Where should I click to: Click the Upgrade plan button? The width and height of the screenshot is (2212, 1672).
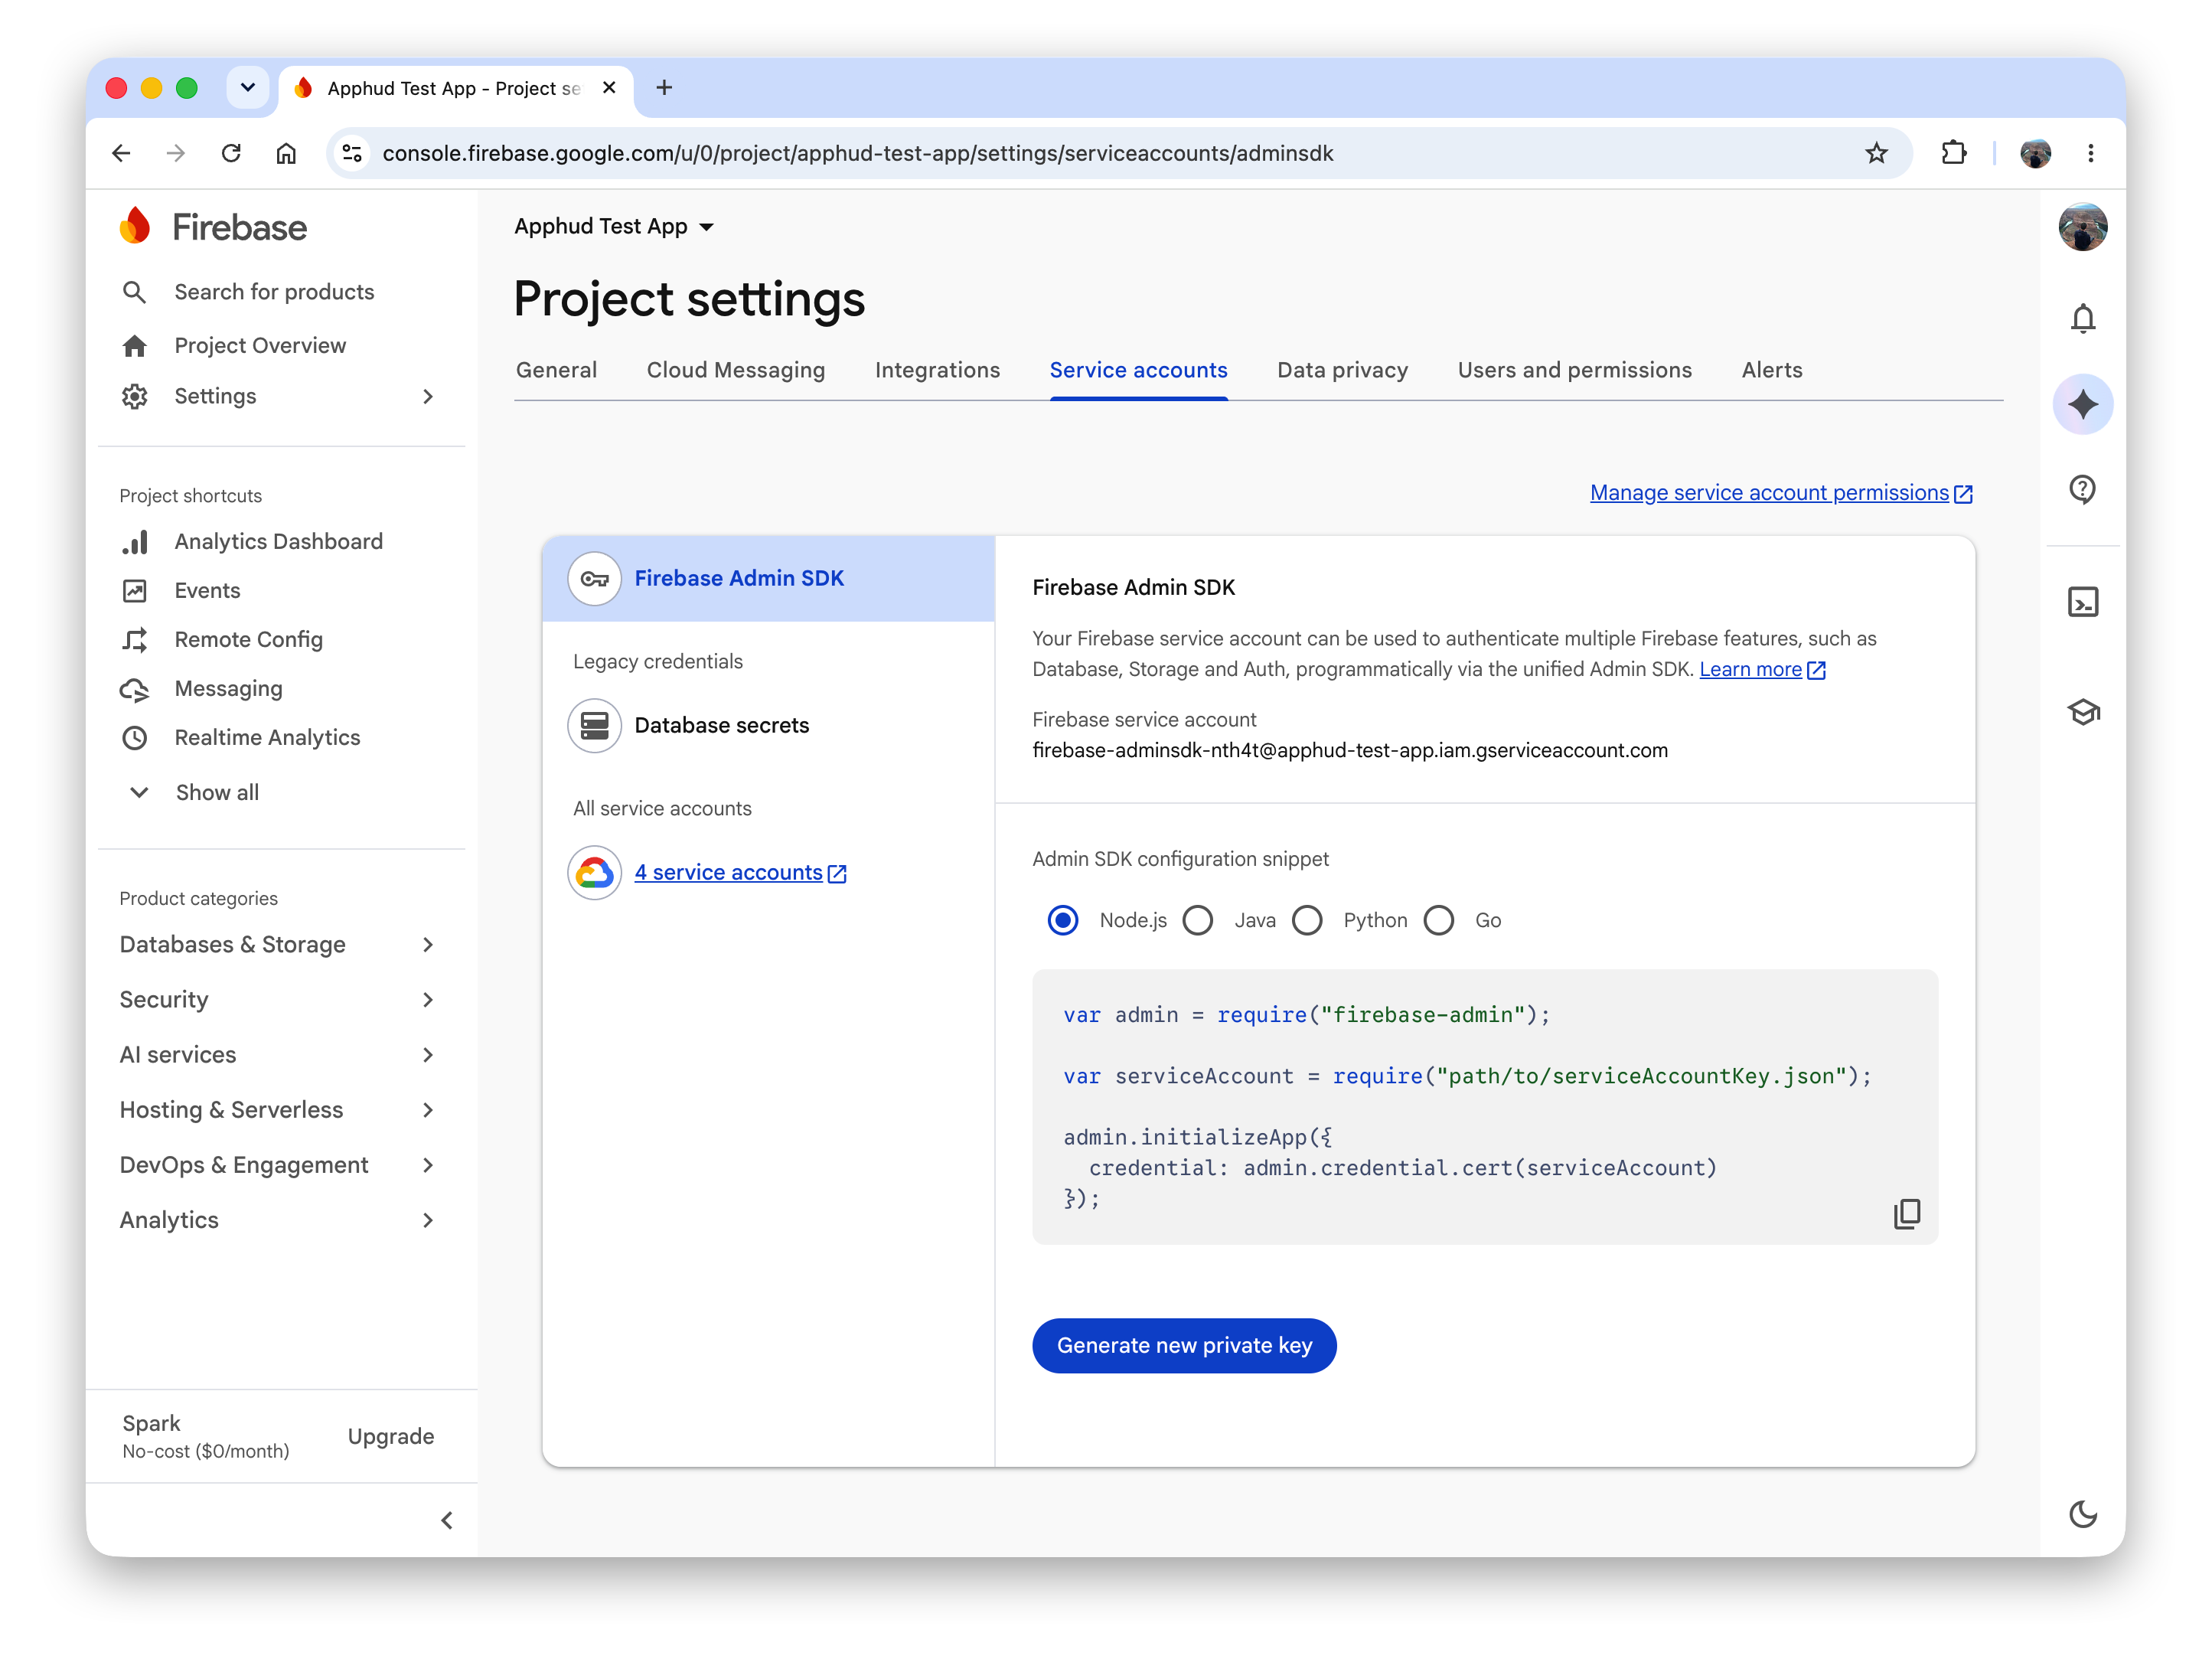pyautogui.click(x=391, y=1437)
